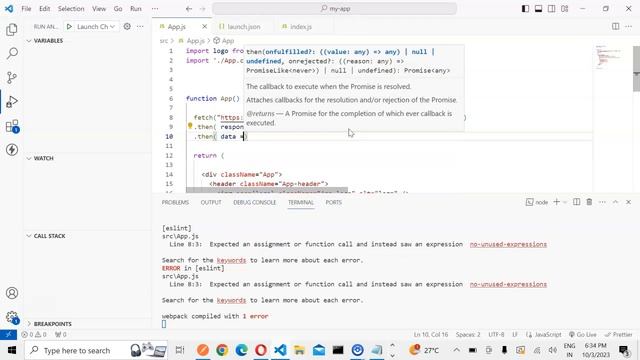This screenshot has width=640, height=360.
Task: Open the Remote window indicator in status bar
Action: coord(8,334)
